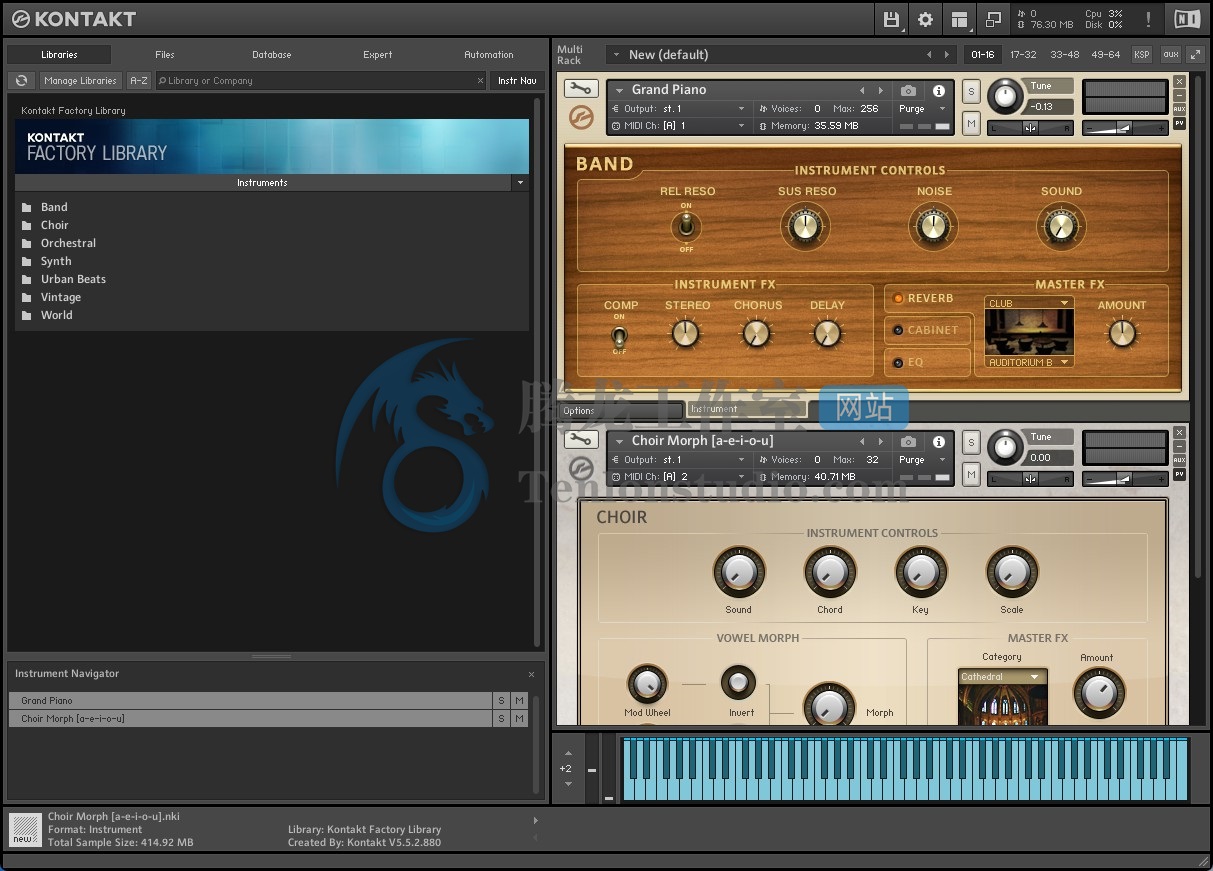
Task: Open Grand Piano Purge dropdown
Action: pos(921,109)
